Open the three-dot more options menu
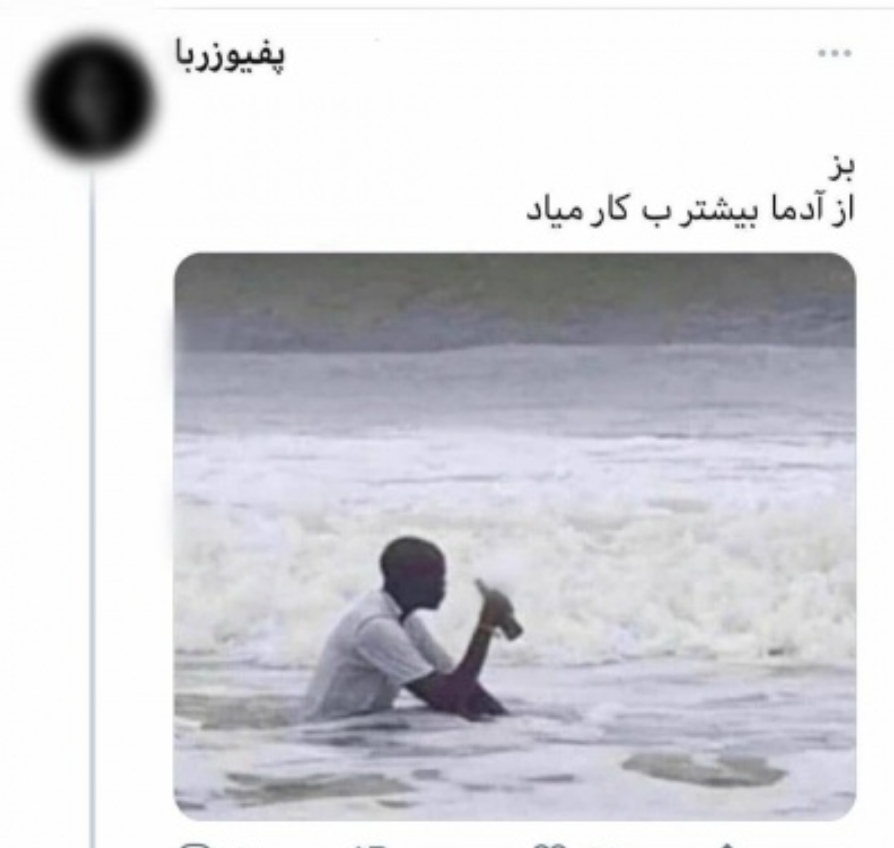 point(835,53)
